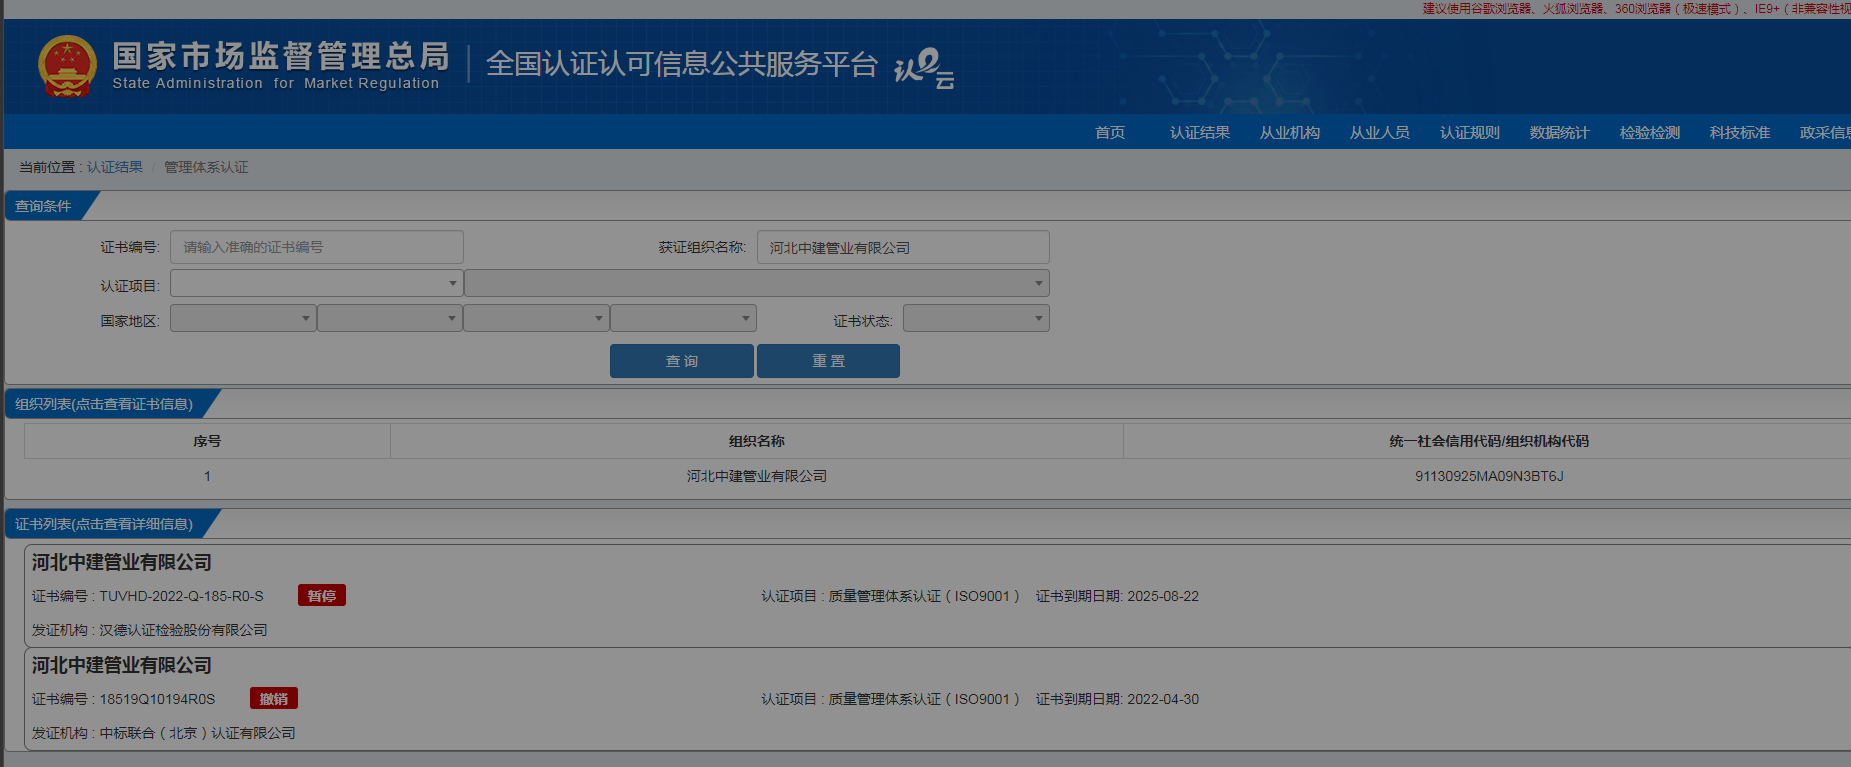This screenshot has width=1851, height=767.
Task: Select the 组织列表 section tab
Action: coord(106,404)
